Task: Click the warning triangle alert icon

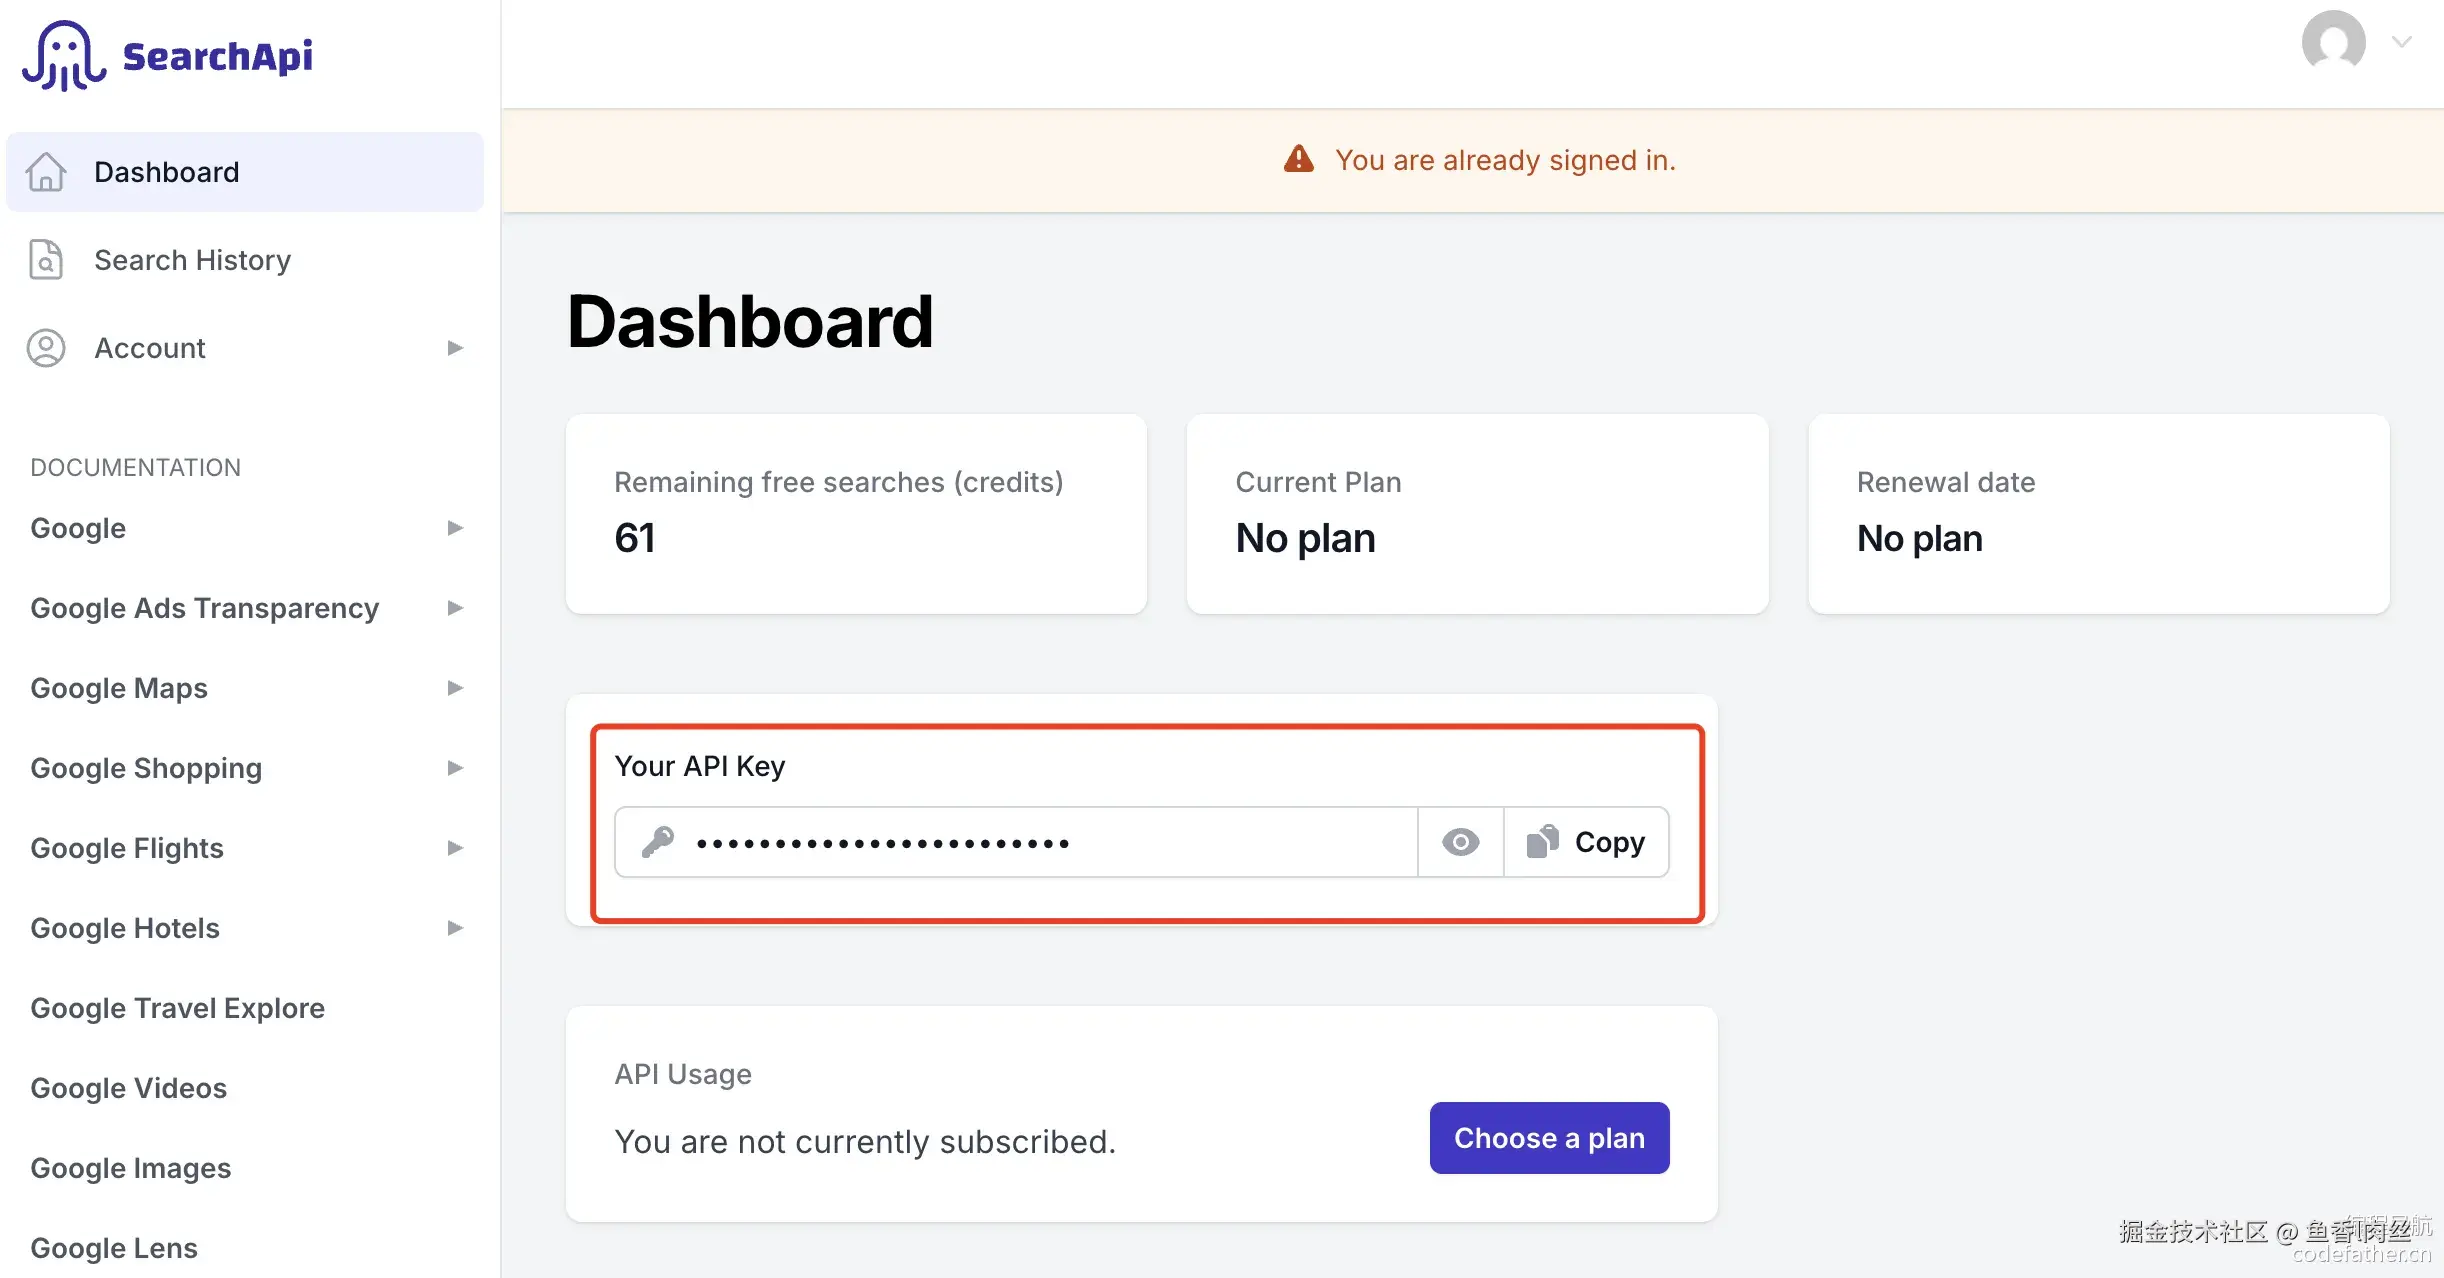Action: [1298, 160]
